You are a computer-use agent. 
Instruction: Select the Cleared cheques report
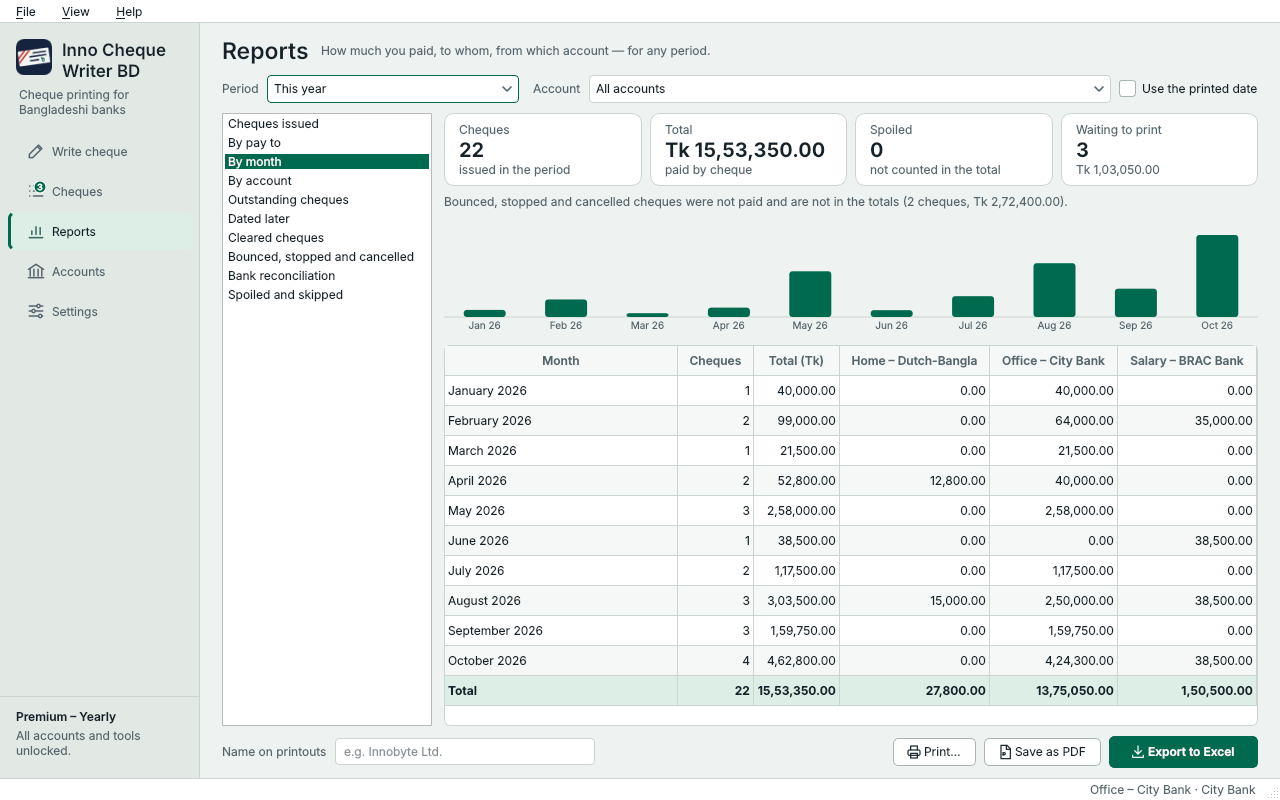point(327,238)
